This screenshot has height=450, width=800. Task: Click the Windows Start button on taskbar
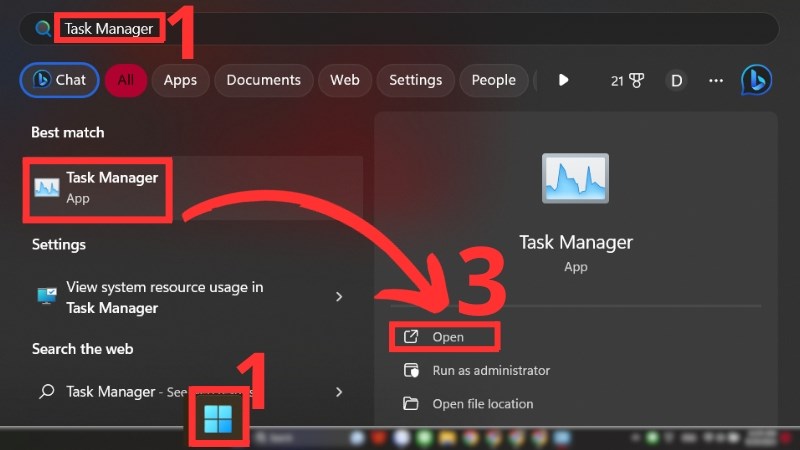click(218, 419)
